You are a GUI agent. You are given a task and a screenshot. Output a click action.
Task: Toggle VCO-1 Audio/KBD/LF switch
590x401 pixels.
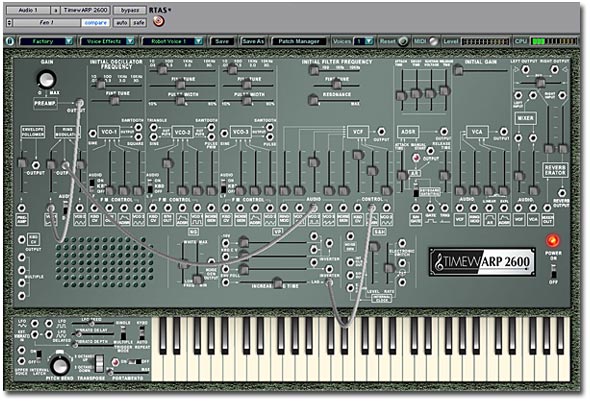[91, 185]
